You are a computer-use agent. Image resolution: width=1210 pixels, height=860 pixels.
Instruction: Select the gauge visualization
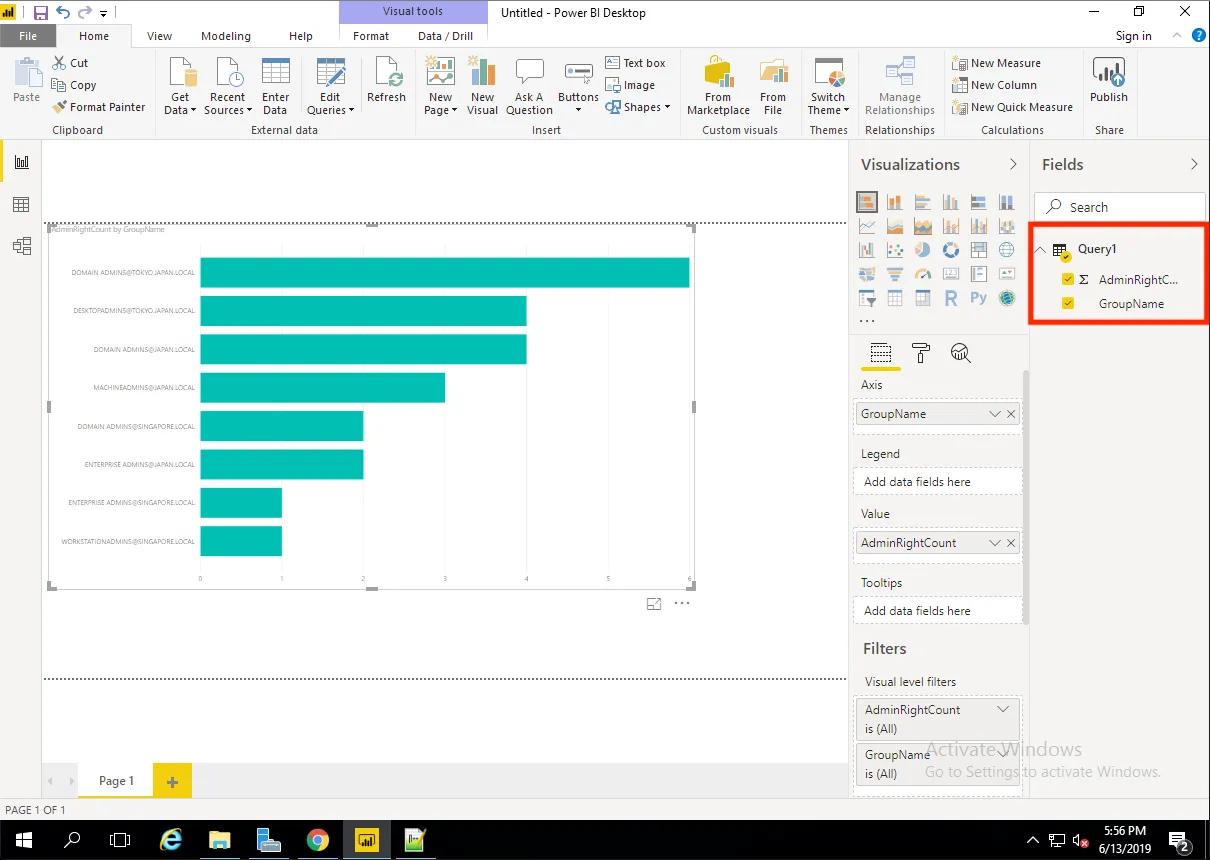coord(923,274)
